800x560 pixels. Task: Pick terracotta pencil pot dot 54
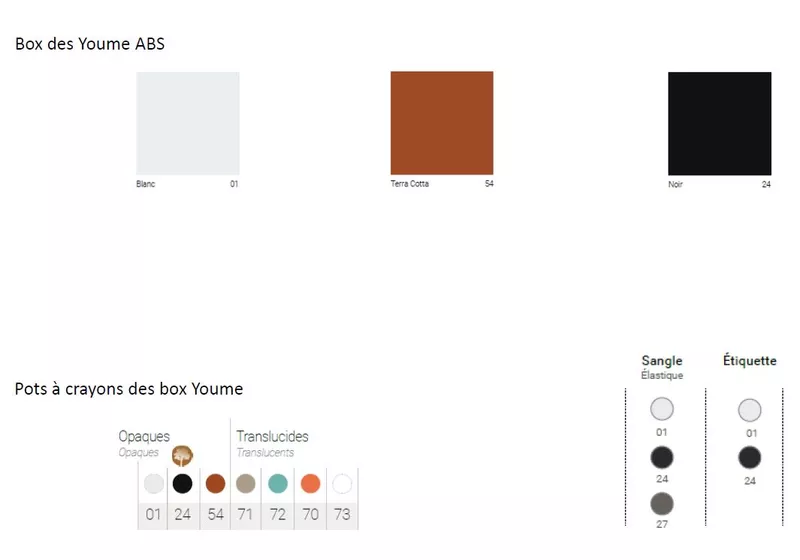[x=214, y=484]
